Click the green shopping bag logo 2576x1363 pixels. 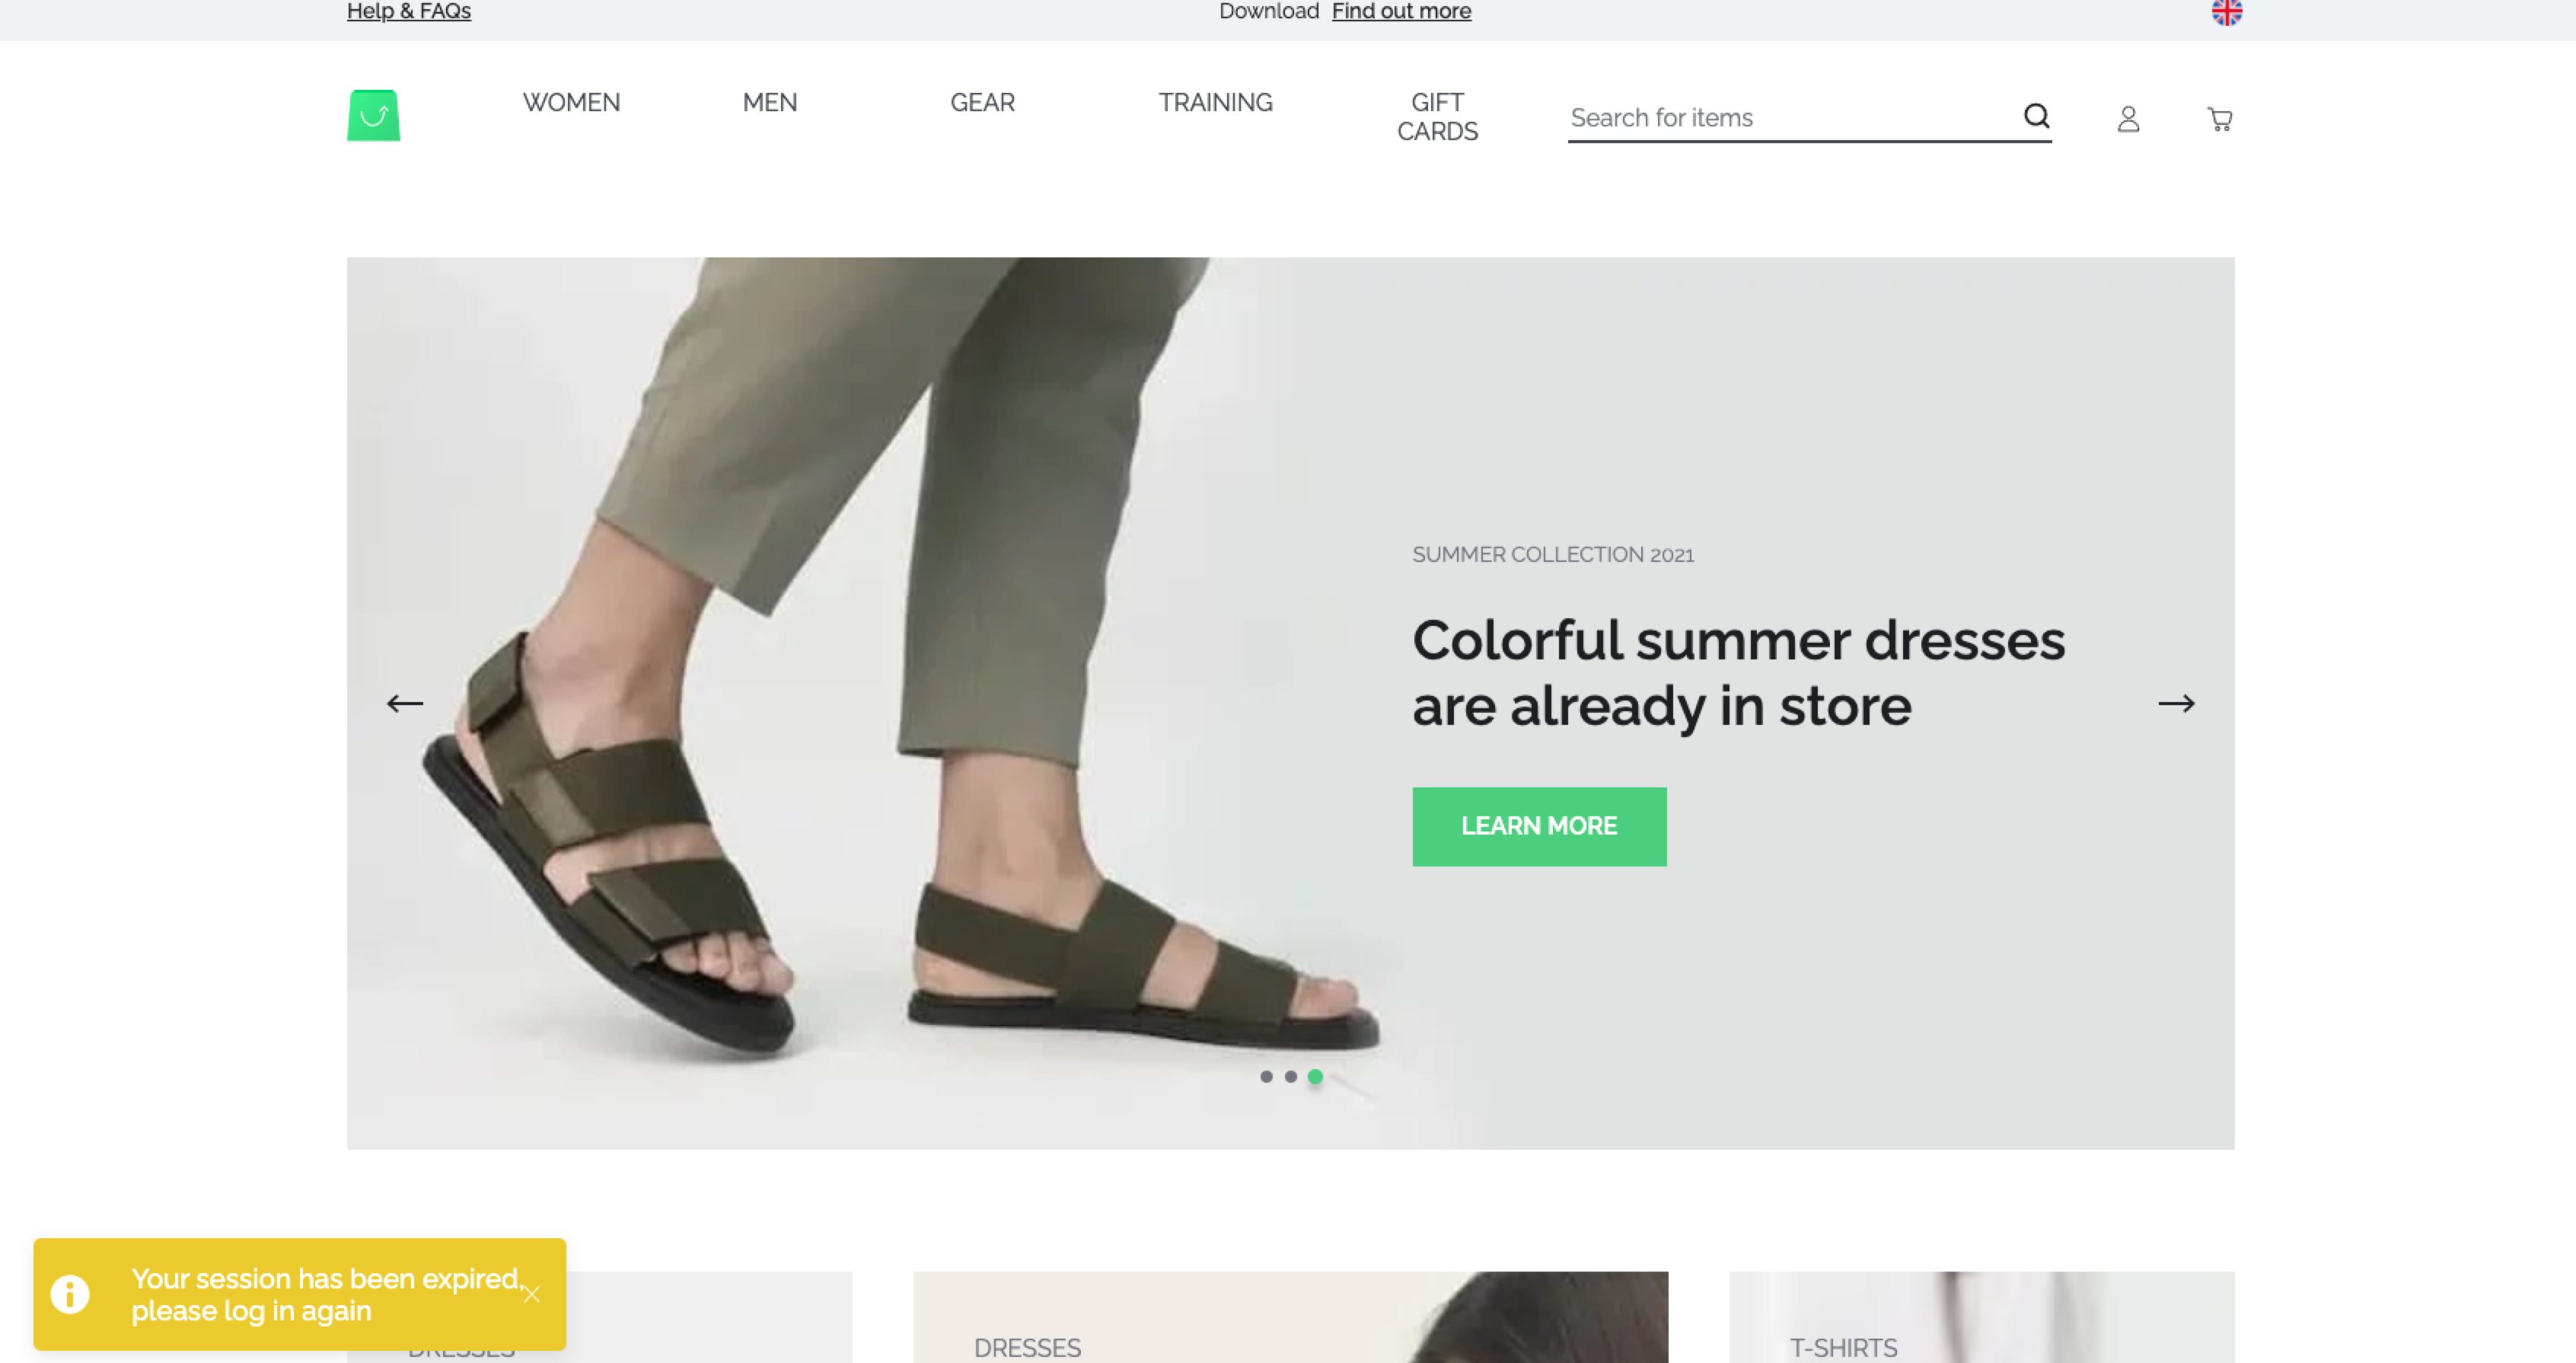373,116
